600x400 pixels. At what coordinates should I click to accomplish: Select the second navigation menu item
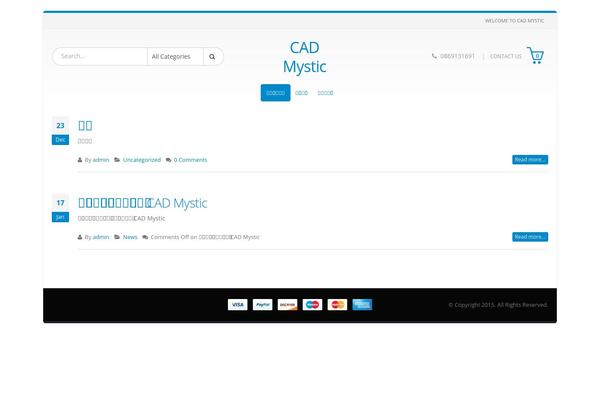302,93
